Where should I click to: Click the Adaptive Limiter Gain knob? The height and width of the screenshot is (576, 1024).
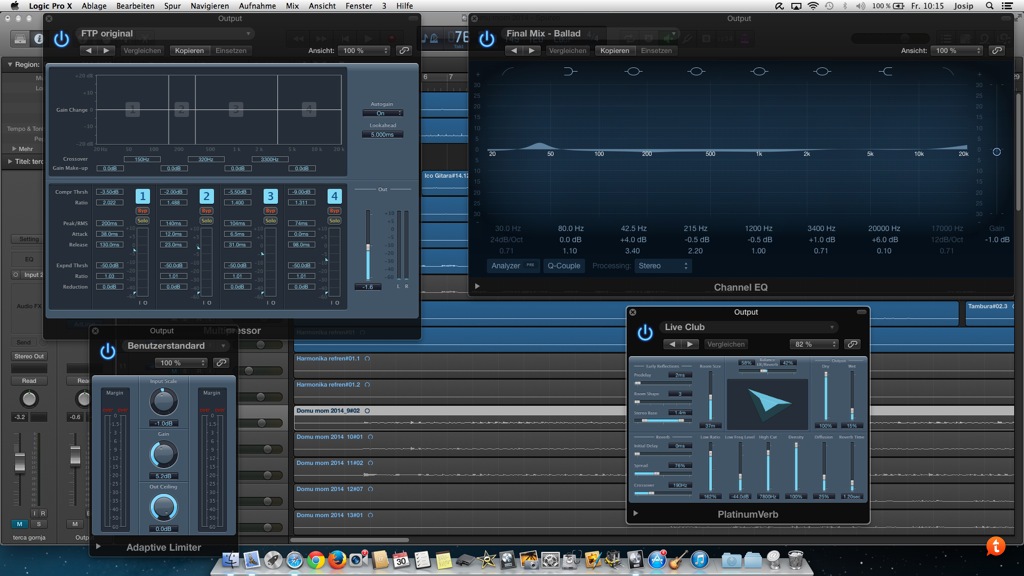point(163,455)
